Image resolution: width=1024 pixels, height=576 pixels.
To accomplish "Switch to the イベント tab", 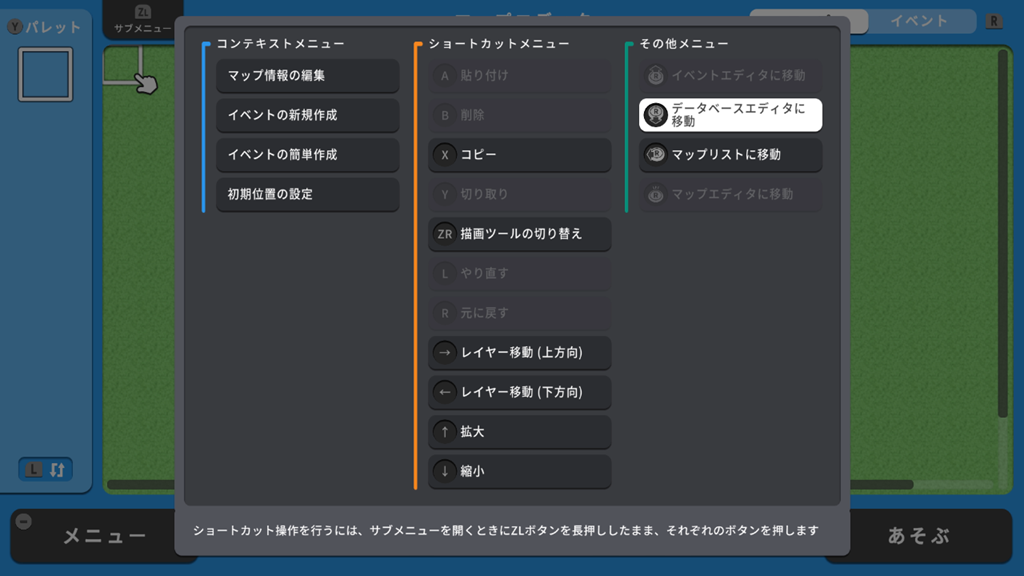I will [x=919, y=21].
